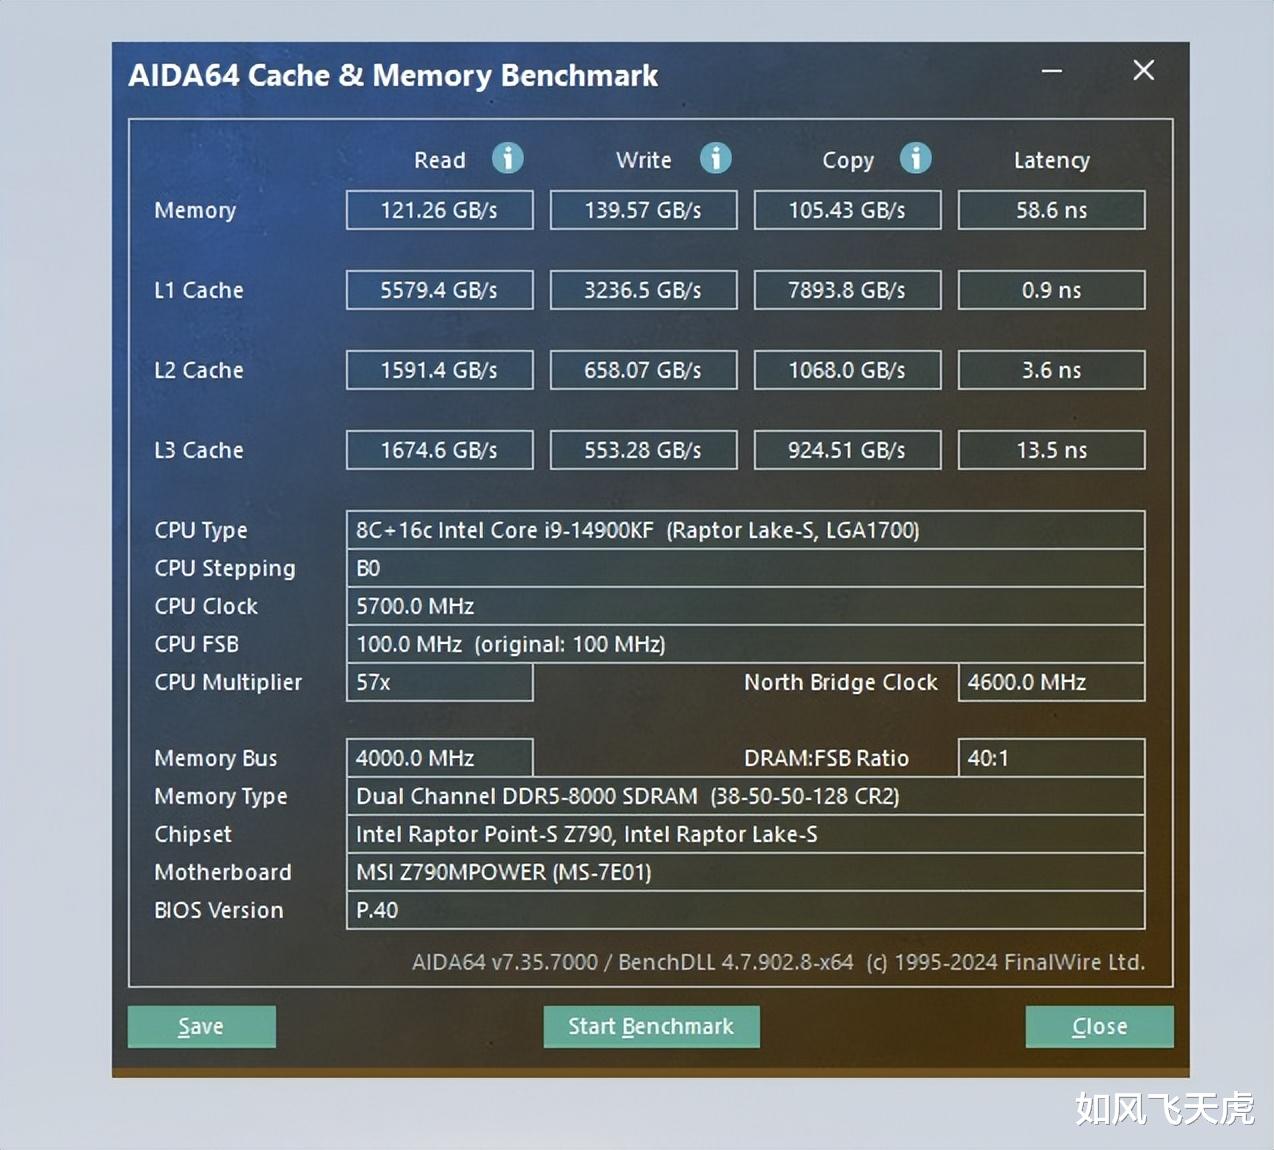Click the CPU Clock 5700.0 MHz field
1274x1150 pixels.
(x=745, y=606)
